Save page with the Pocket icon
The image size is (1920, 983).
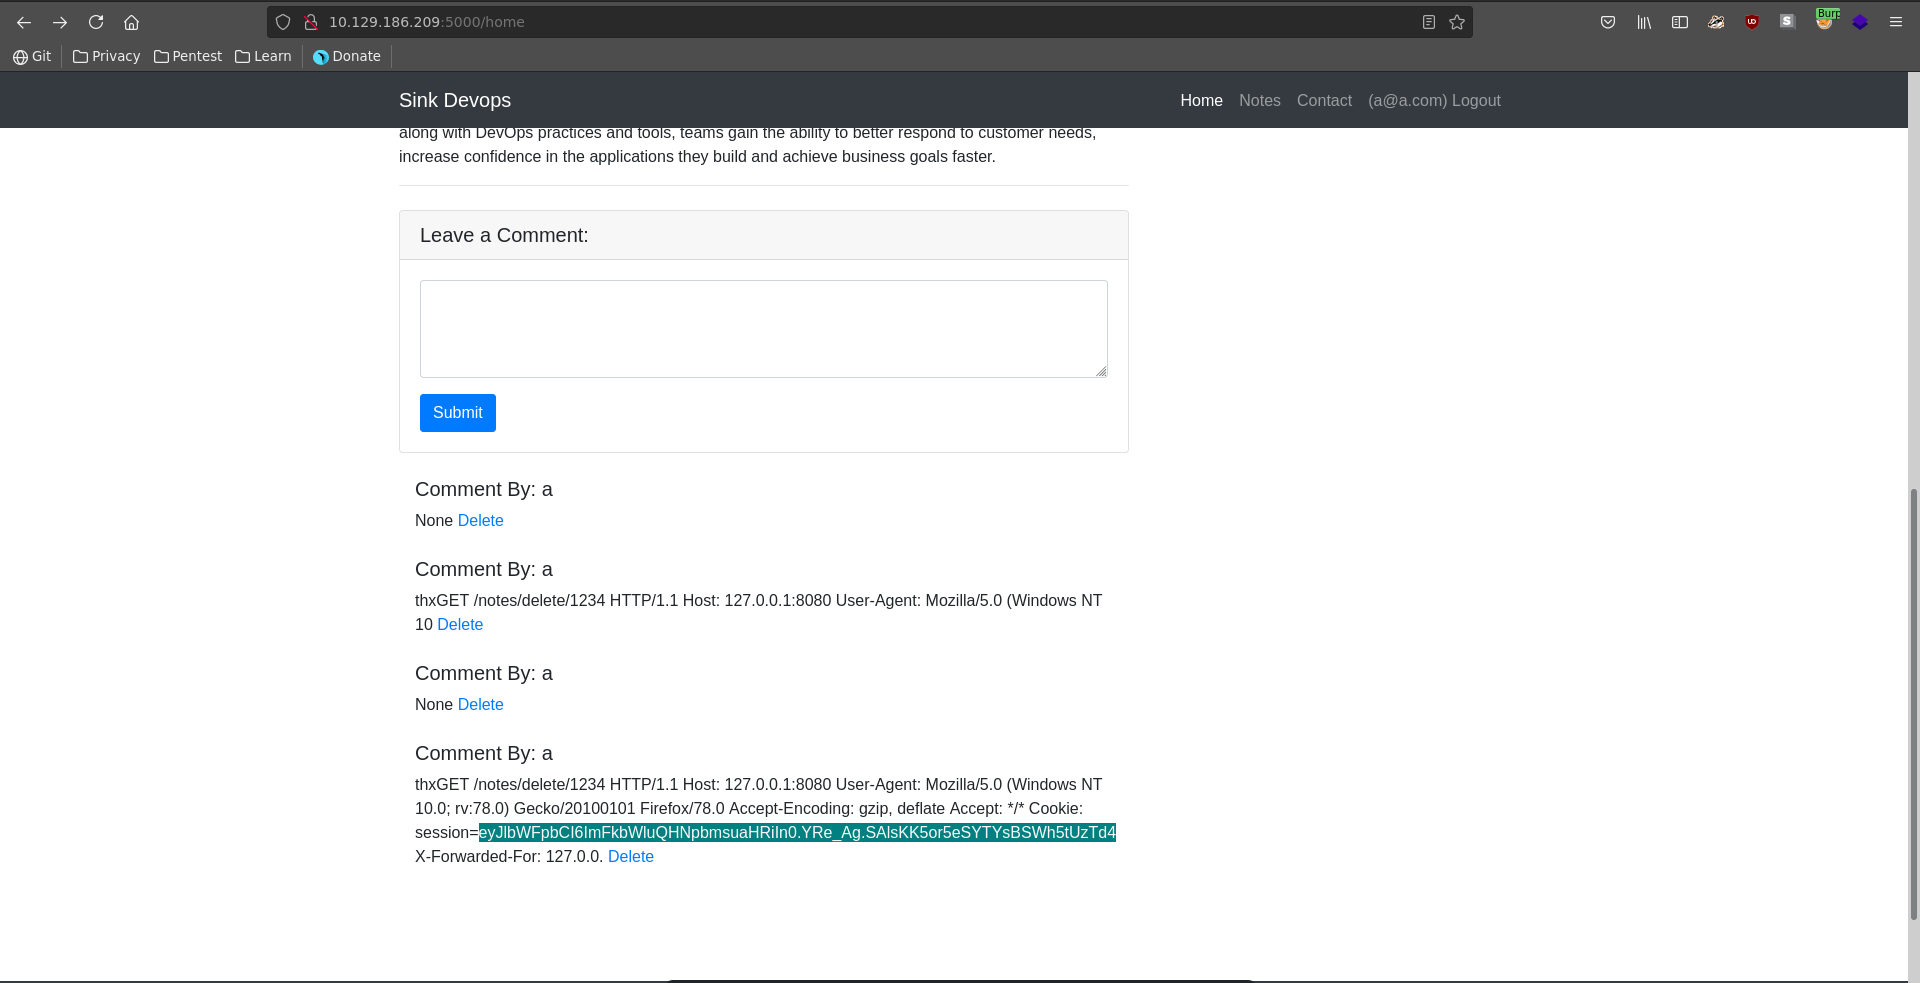coord(1608,22)
